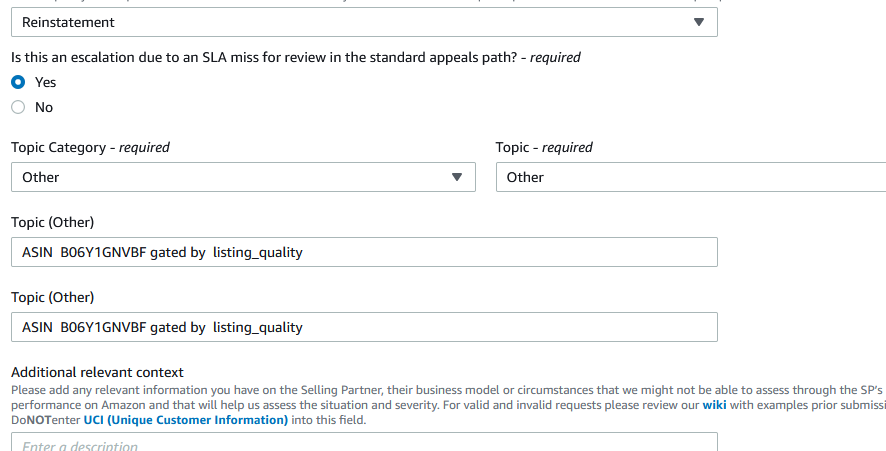886x451 pixels.
Task: Click the "Topic - required" label
Action: [x=544, y=148]
